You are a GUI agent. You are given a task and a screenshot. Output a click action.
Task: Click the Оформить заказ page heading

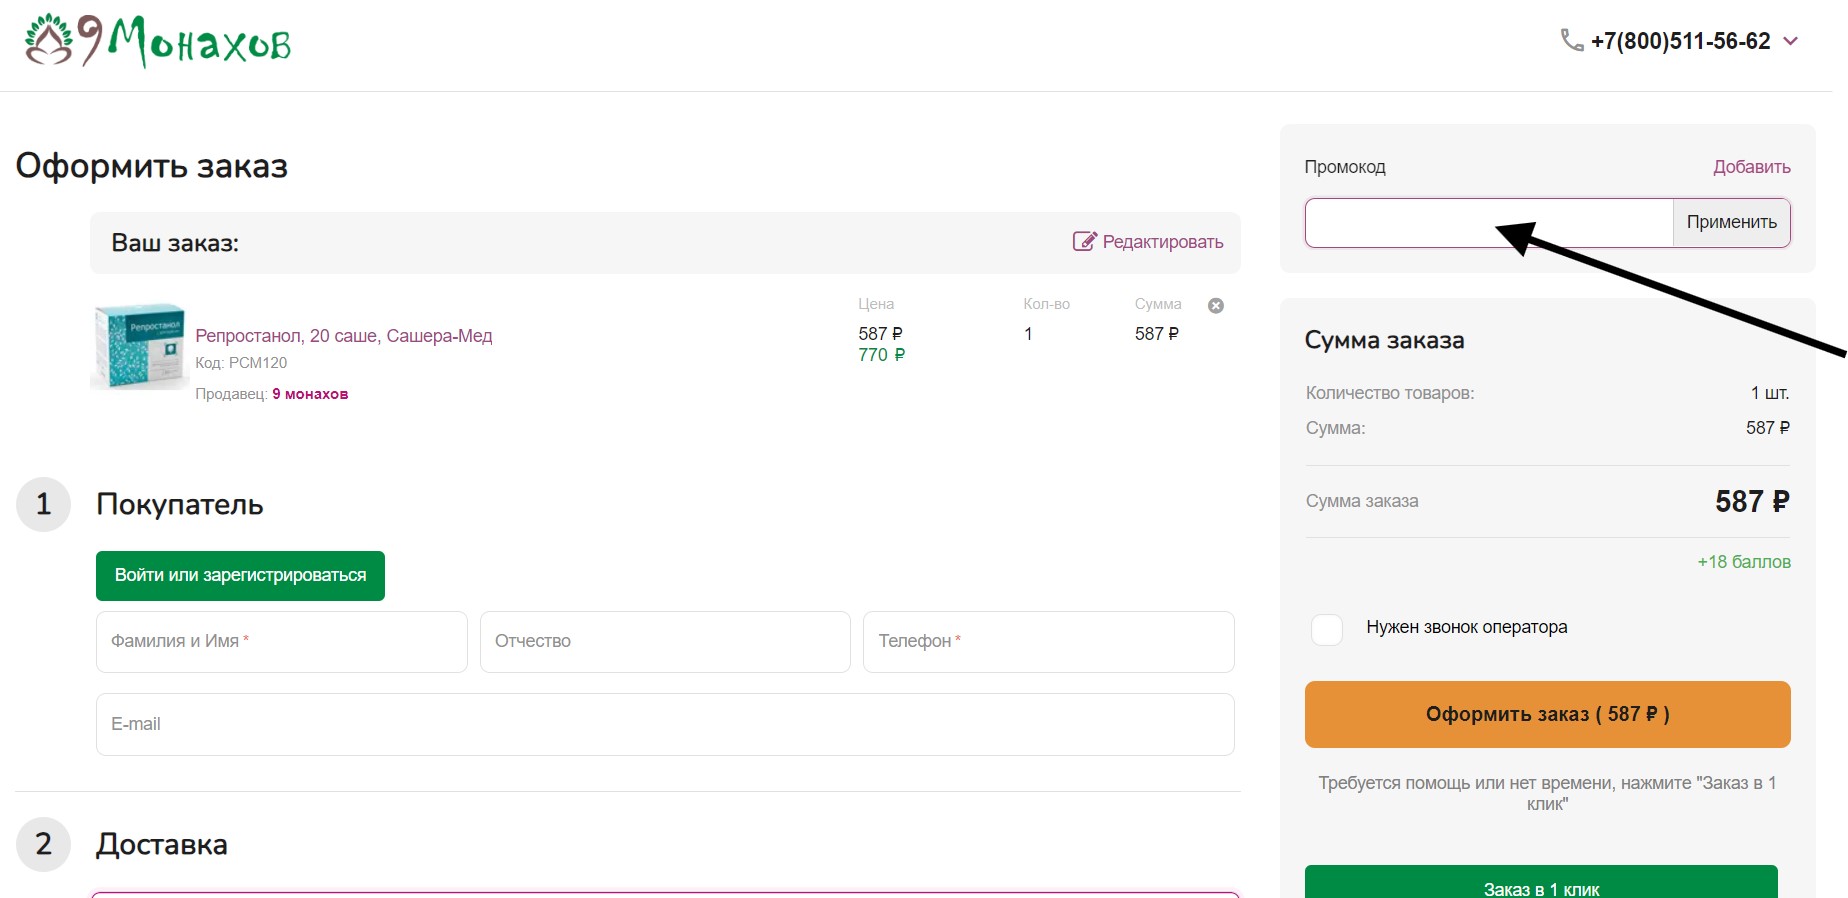152,166
